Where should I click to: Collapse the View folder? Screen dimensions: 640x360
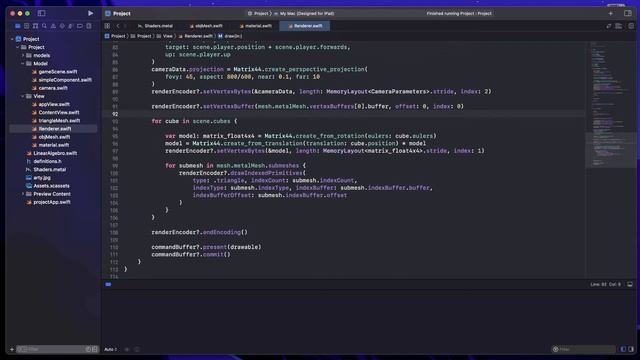click(23, 96)
